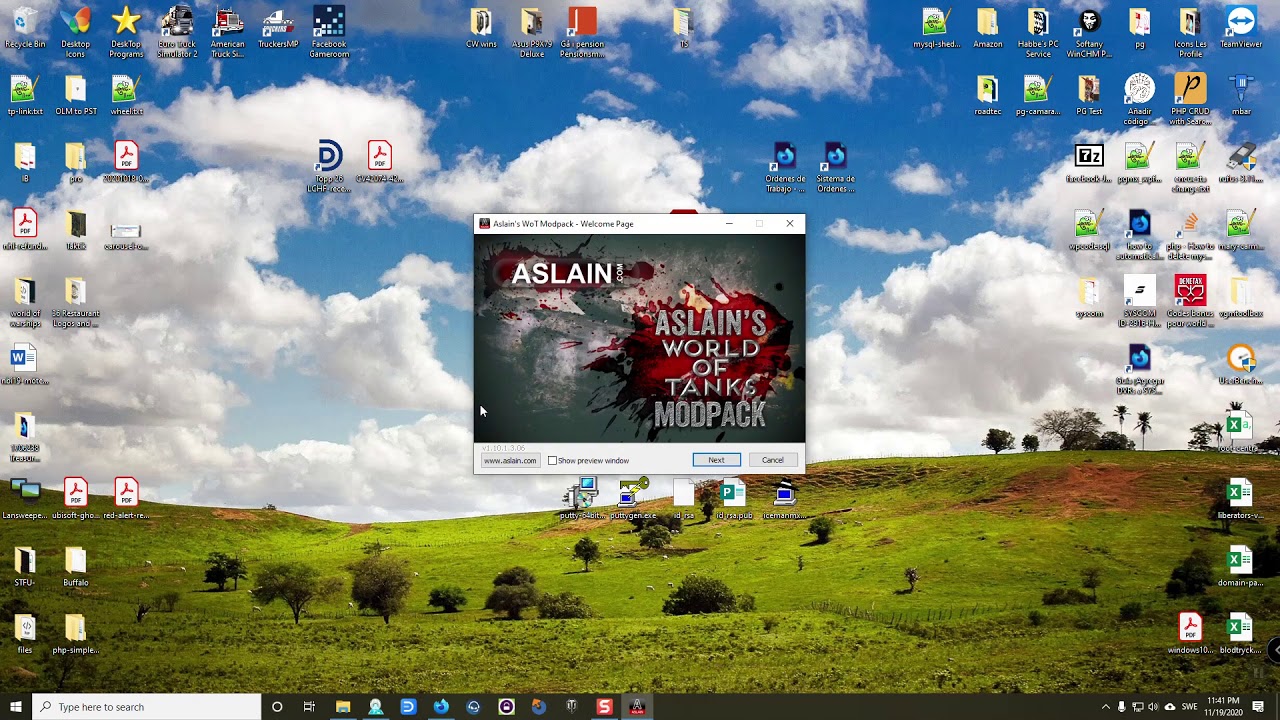1280x720 pixels.
Task: Close the Aslain's WoT Modpack window
Action: tap(790, 223)
